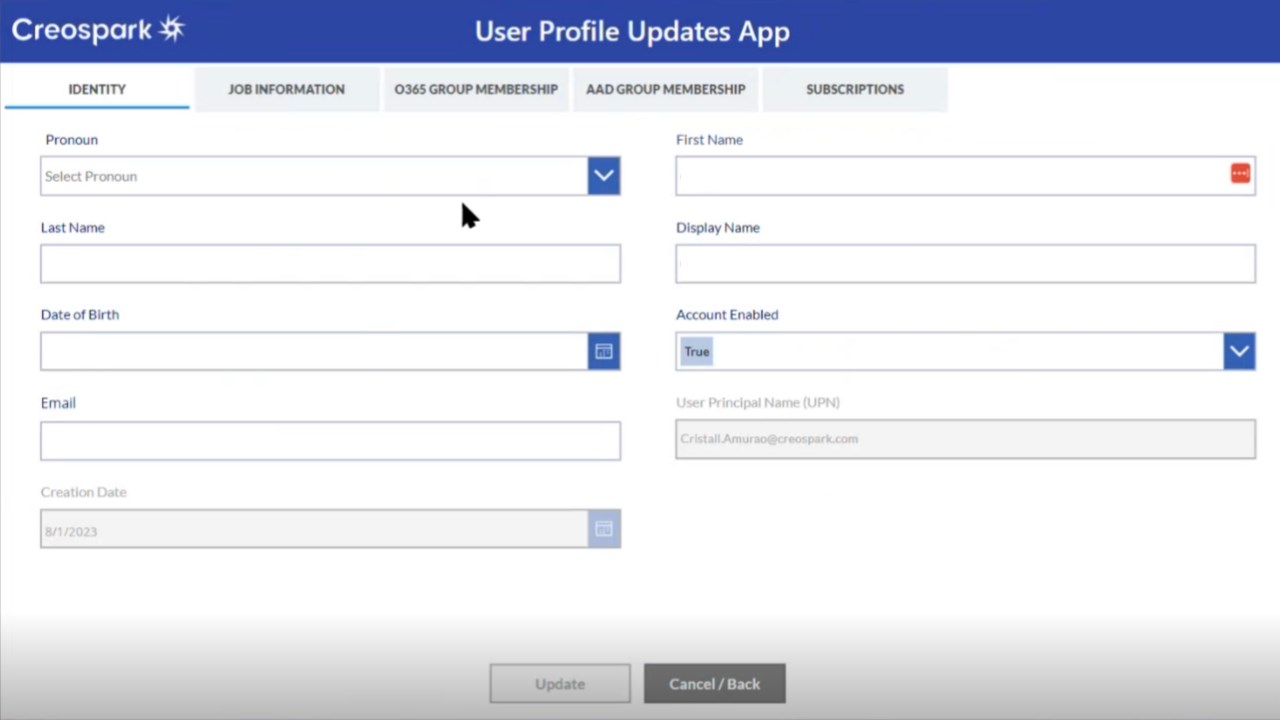The width and height of the screenshot is (1280, 720).
Task: Switch to the Identity tab
Action: tap(97, 89)
